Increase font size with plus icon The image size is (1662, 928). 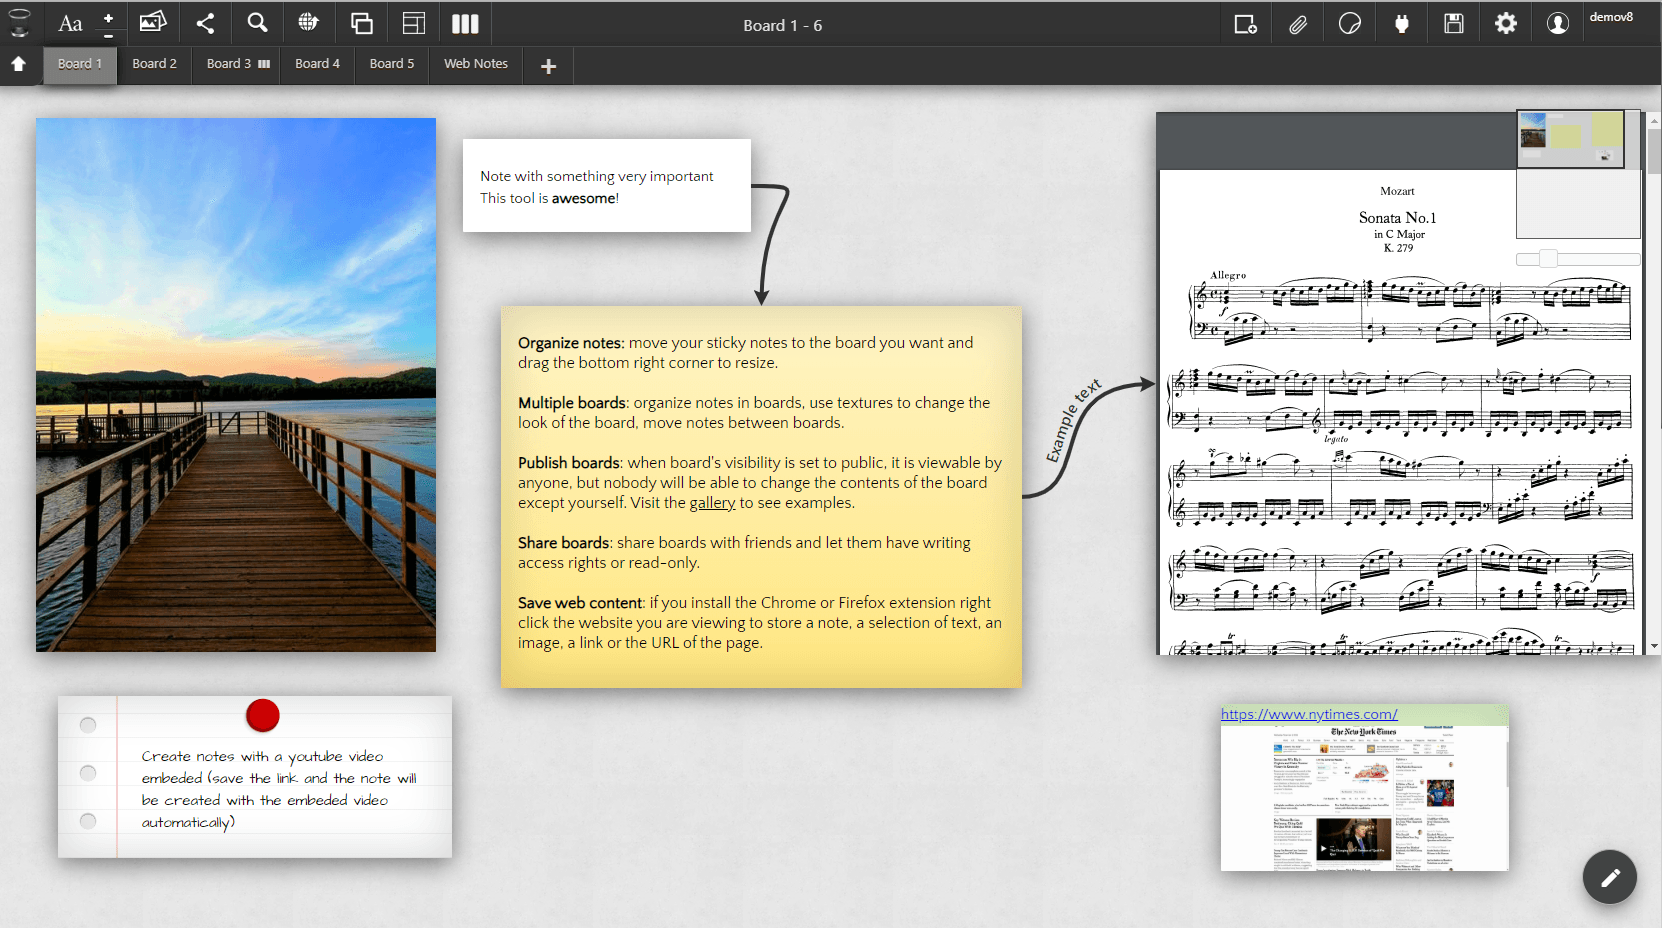tap(108, 18)
